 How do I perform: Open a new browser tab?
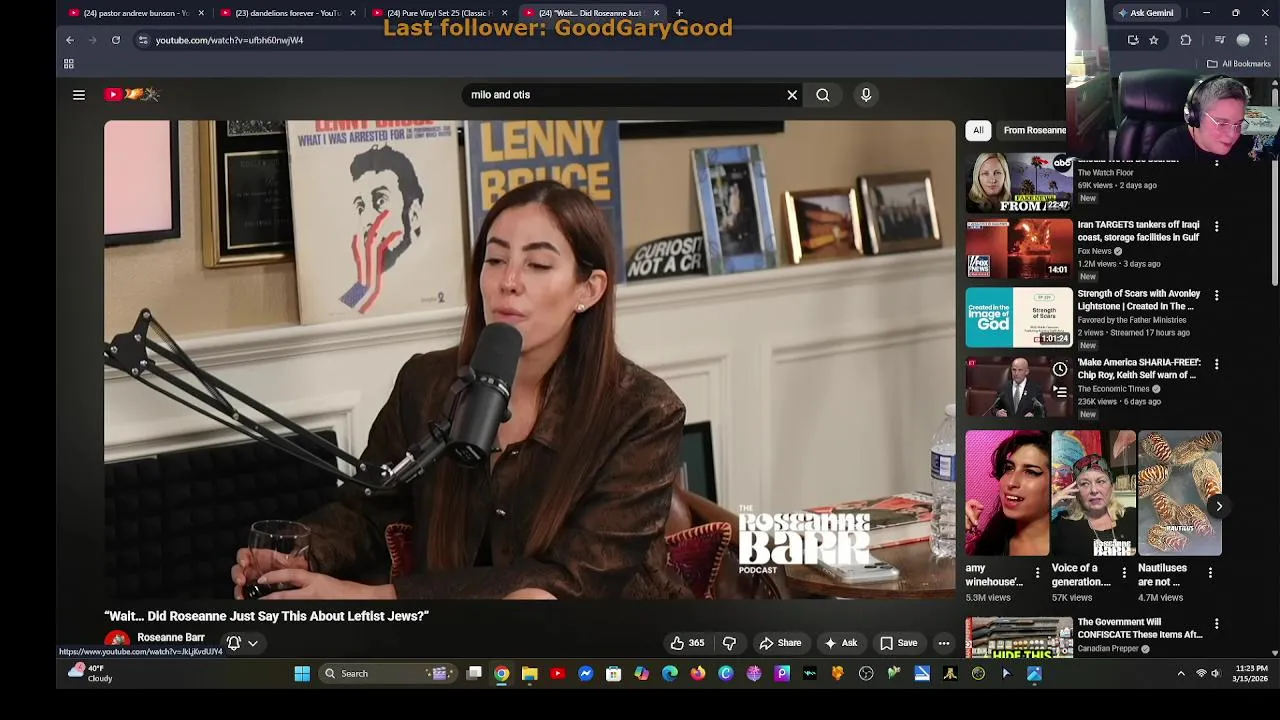tap(679, 13)
